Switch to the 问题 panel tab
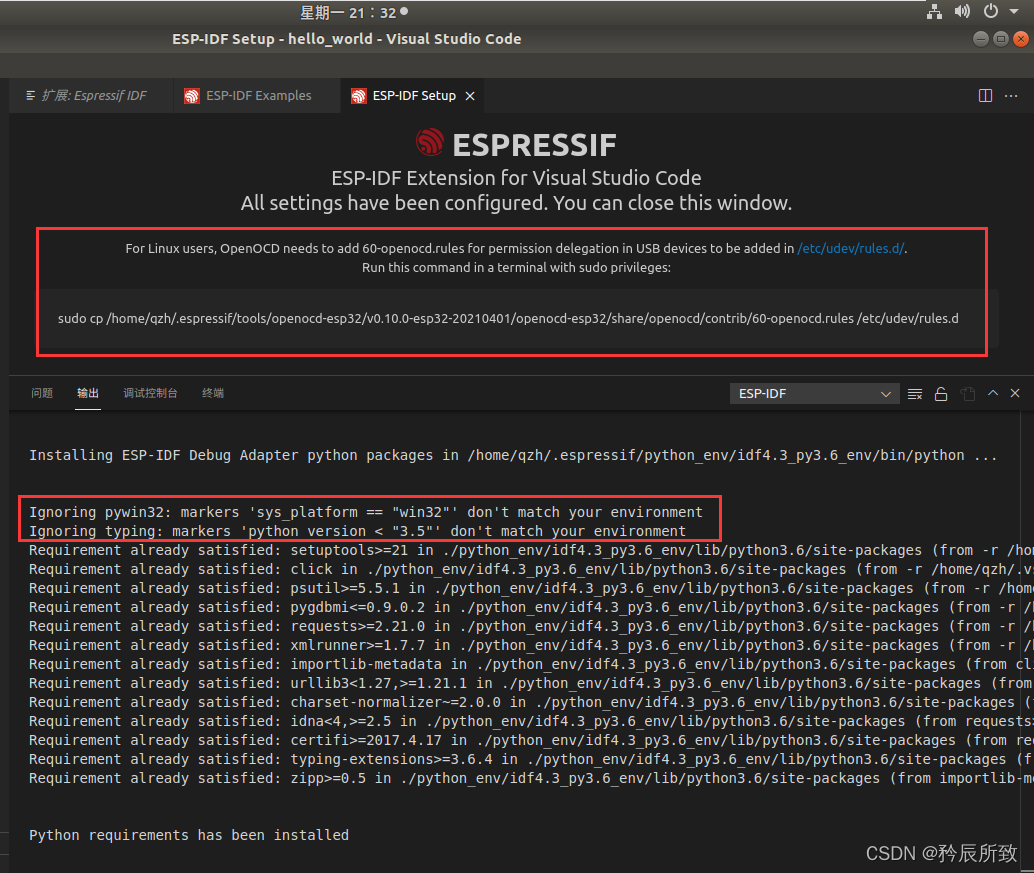The height and width of the screenshot is (873, 1034). (x=42, y=393)
